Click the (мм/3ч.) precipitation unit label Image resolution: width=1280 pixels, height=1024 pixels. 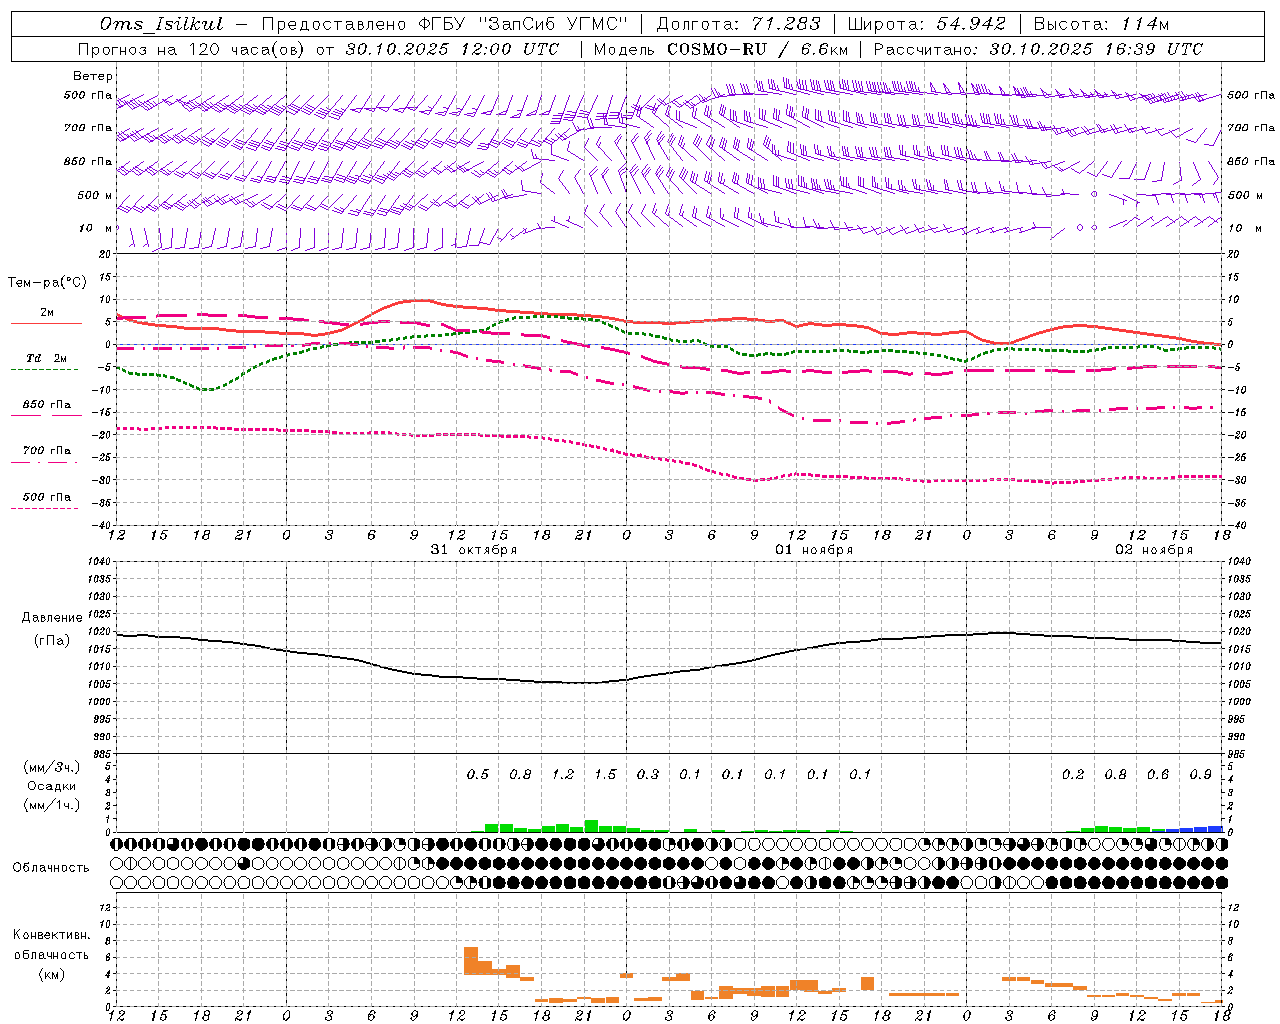pos(52,767)
